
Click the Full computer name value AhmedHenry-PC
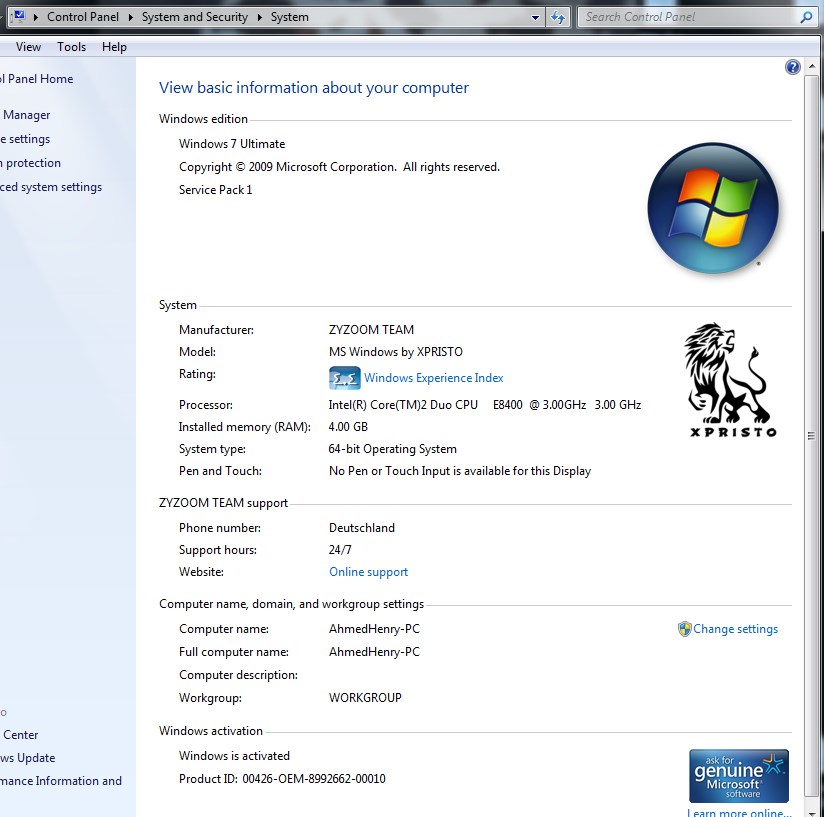point(374,651)
